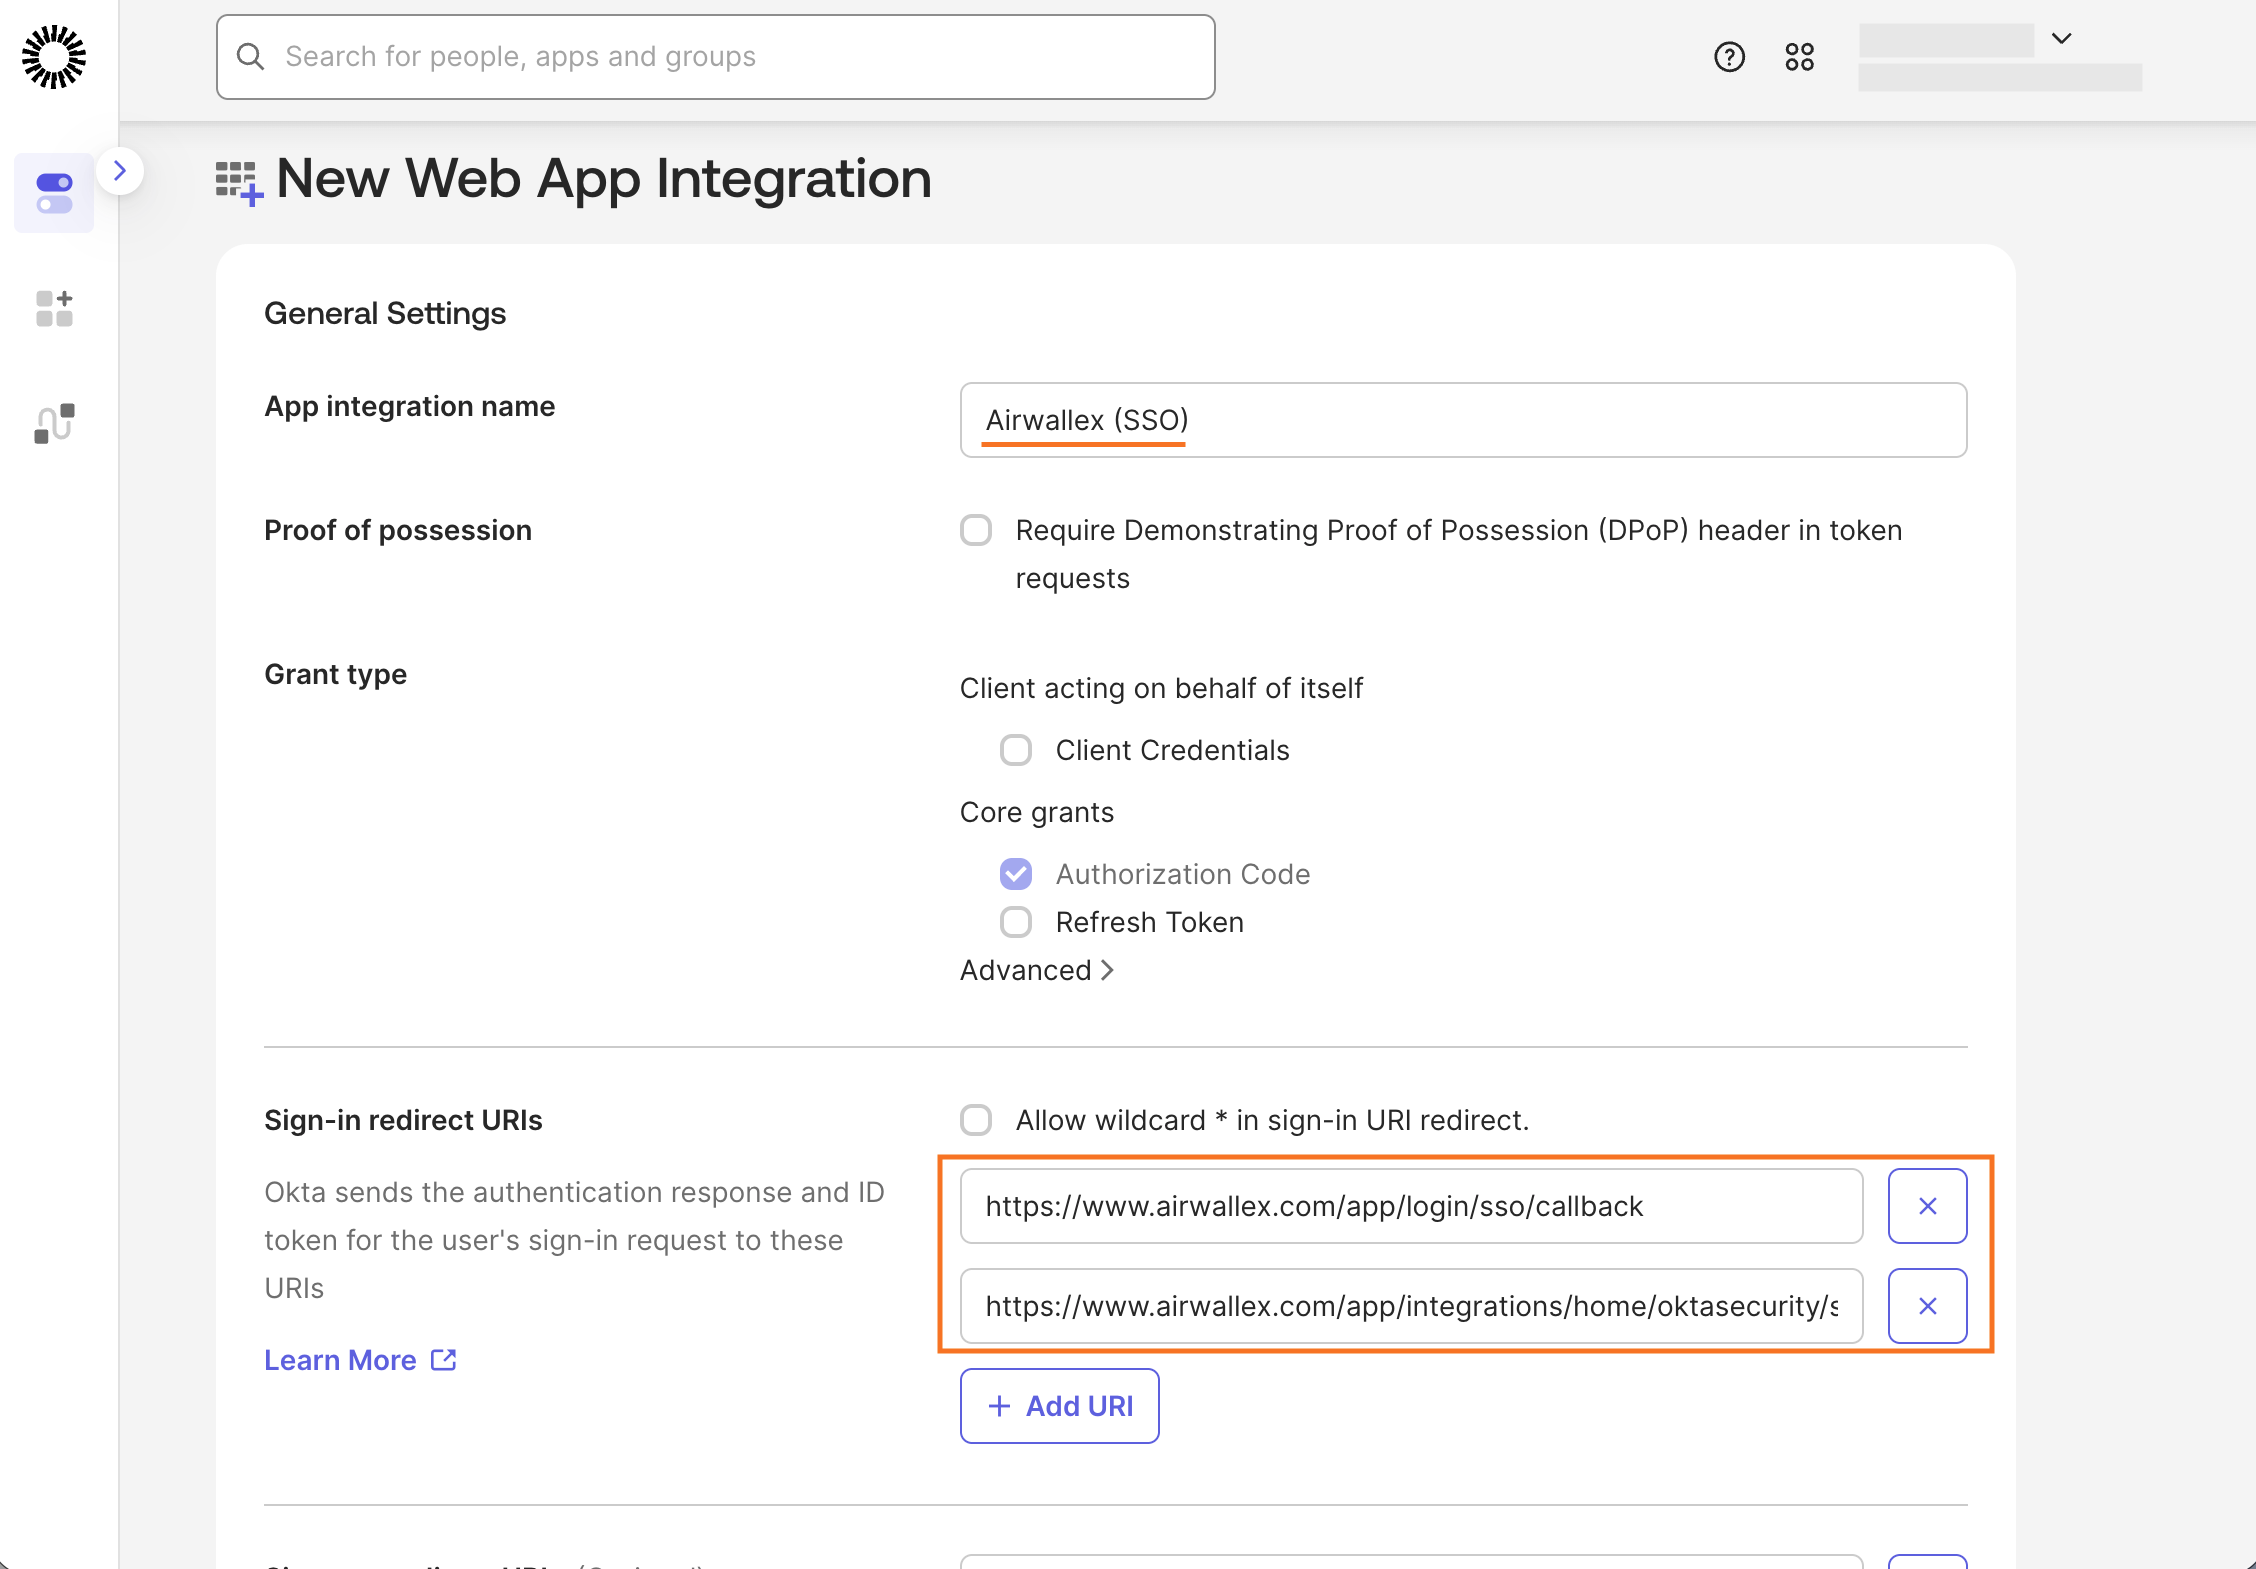Screen dimensions: 2256x1569
Task: Check the Client Credentials grant
Action: (x=1016, y=750)
